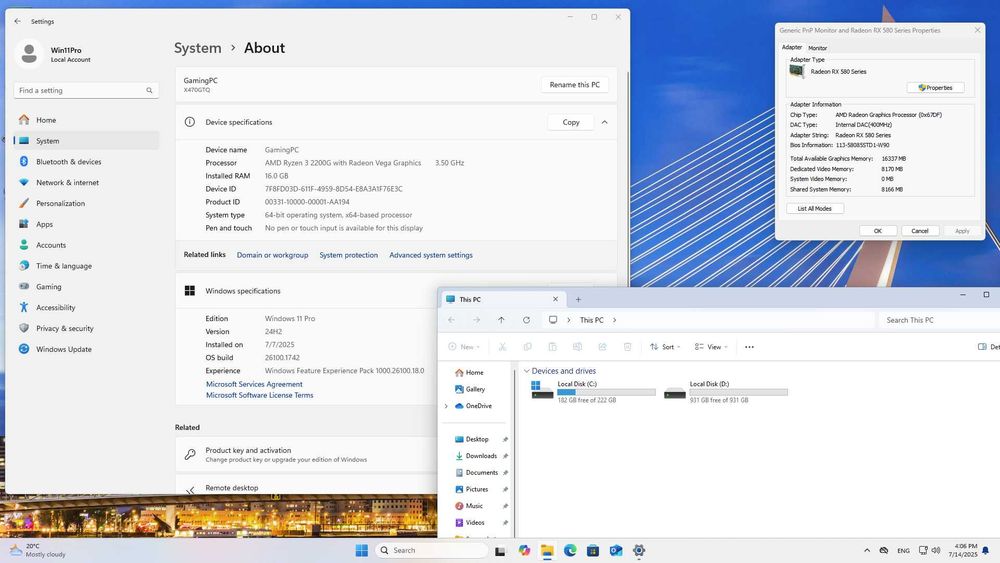The width and height of the screenshot is (1000, 563).
Task: Click breadcrumb chevron after This PC
Action: pyautogui.click(x=614, y=320)
